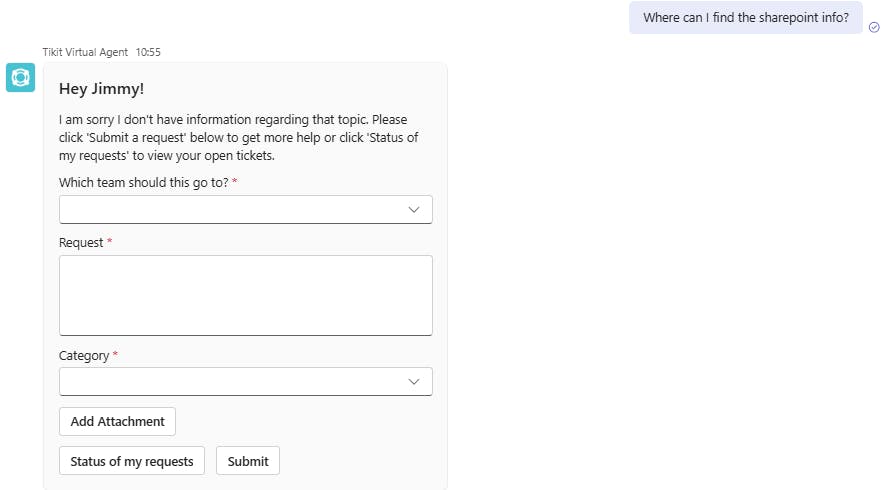
Task: Click the red asterisk beside the Request label
Action: pyautogui.click(x=110, y=241)
